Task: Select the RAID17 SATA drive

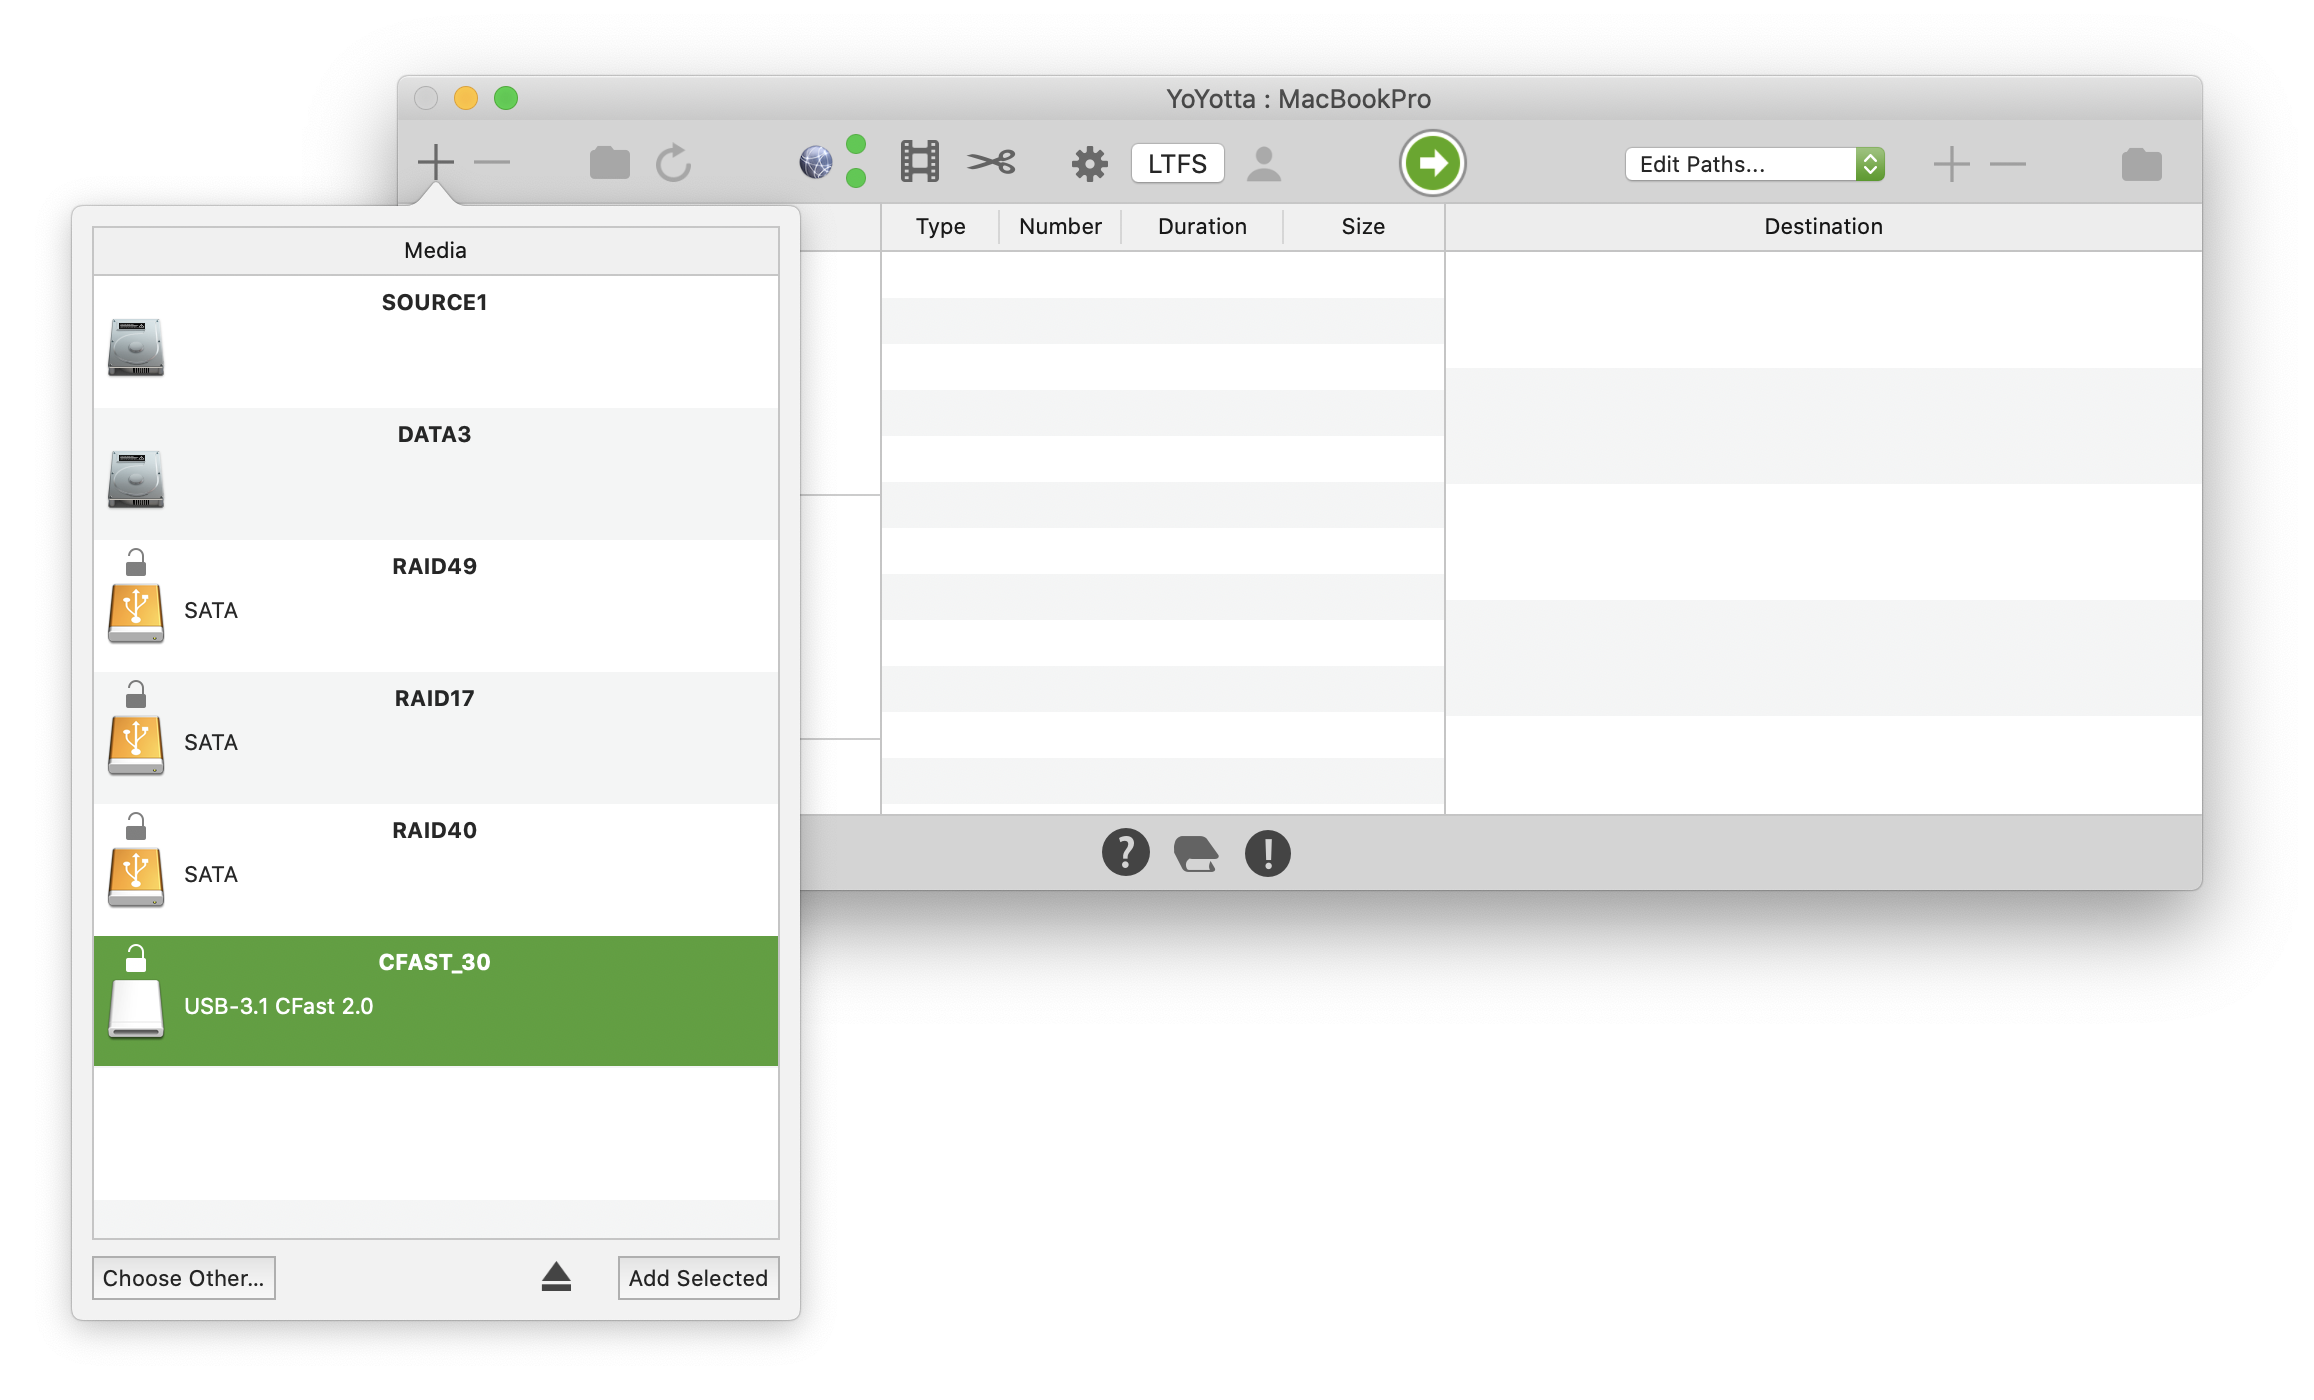Action: coord(435,738)
